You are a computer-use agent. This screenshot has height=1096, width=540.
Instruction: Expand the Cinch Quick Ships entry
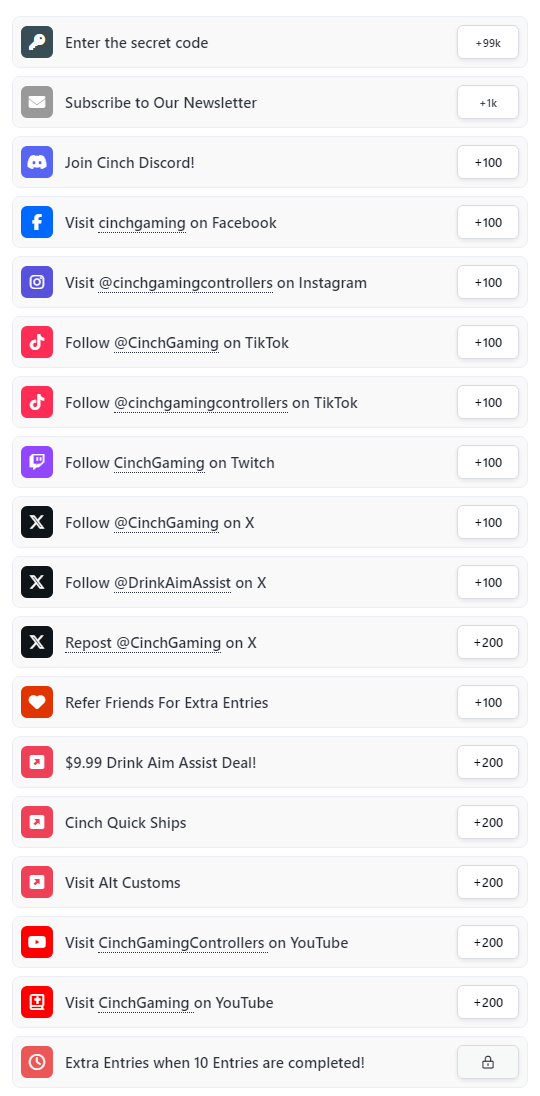[270, 822]
